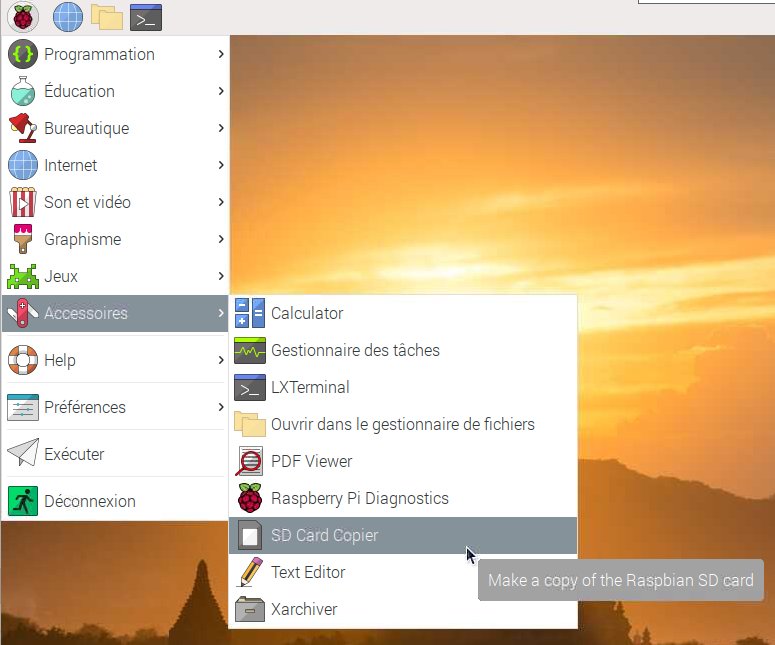This screenshot has width=775, height=645.
Task: Click the Internet globe icon in menu
Action: [23, 165]
